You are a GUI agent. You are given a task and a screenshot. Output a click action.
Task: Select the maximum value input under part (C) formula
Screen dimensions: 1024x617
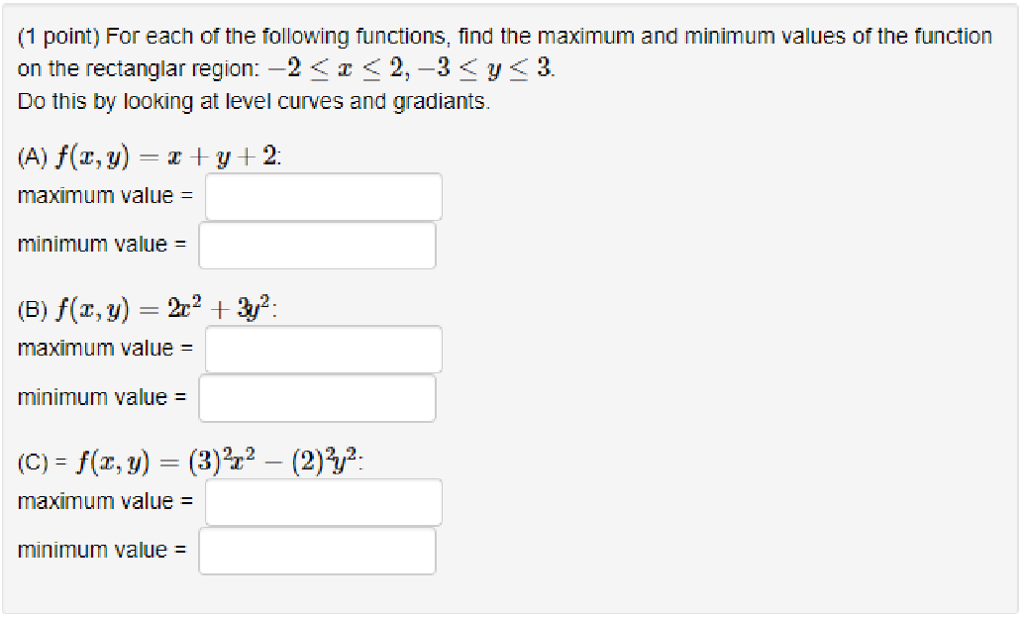coord(322,502)
